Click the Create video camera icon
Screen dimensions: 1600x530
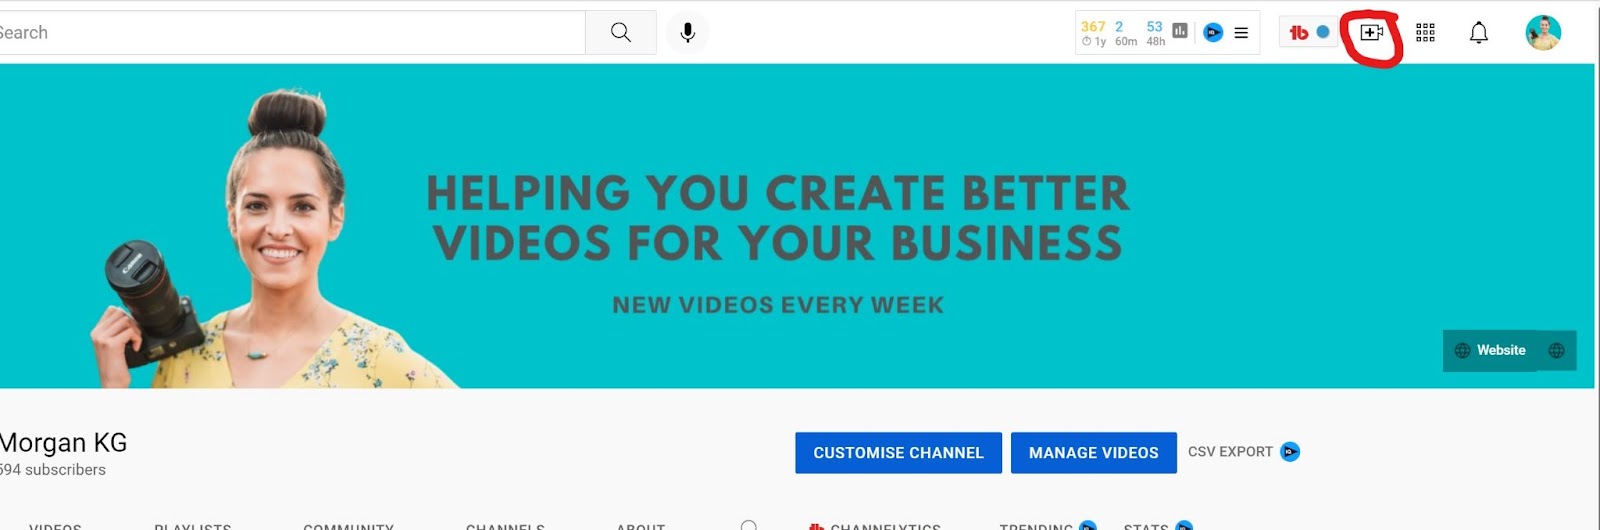[x=1371, y=33]
